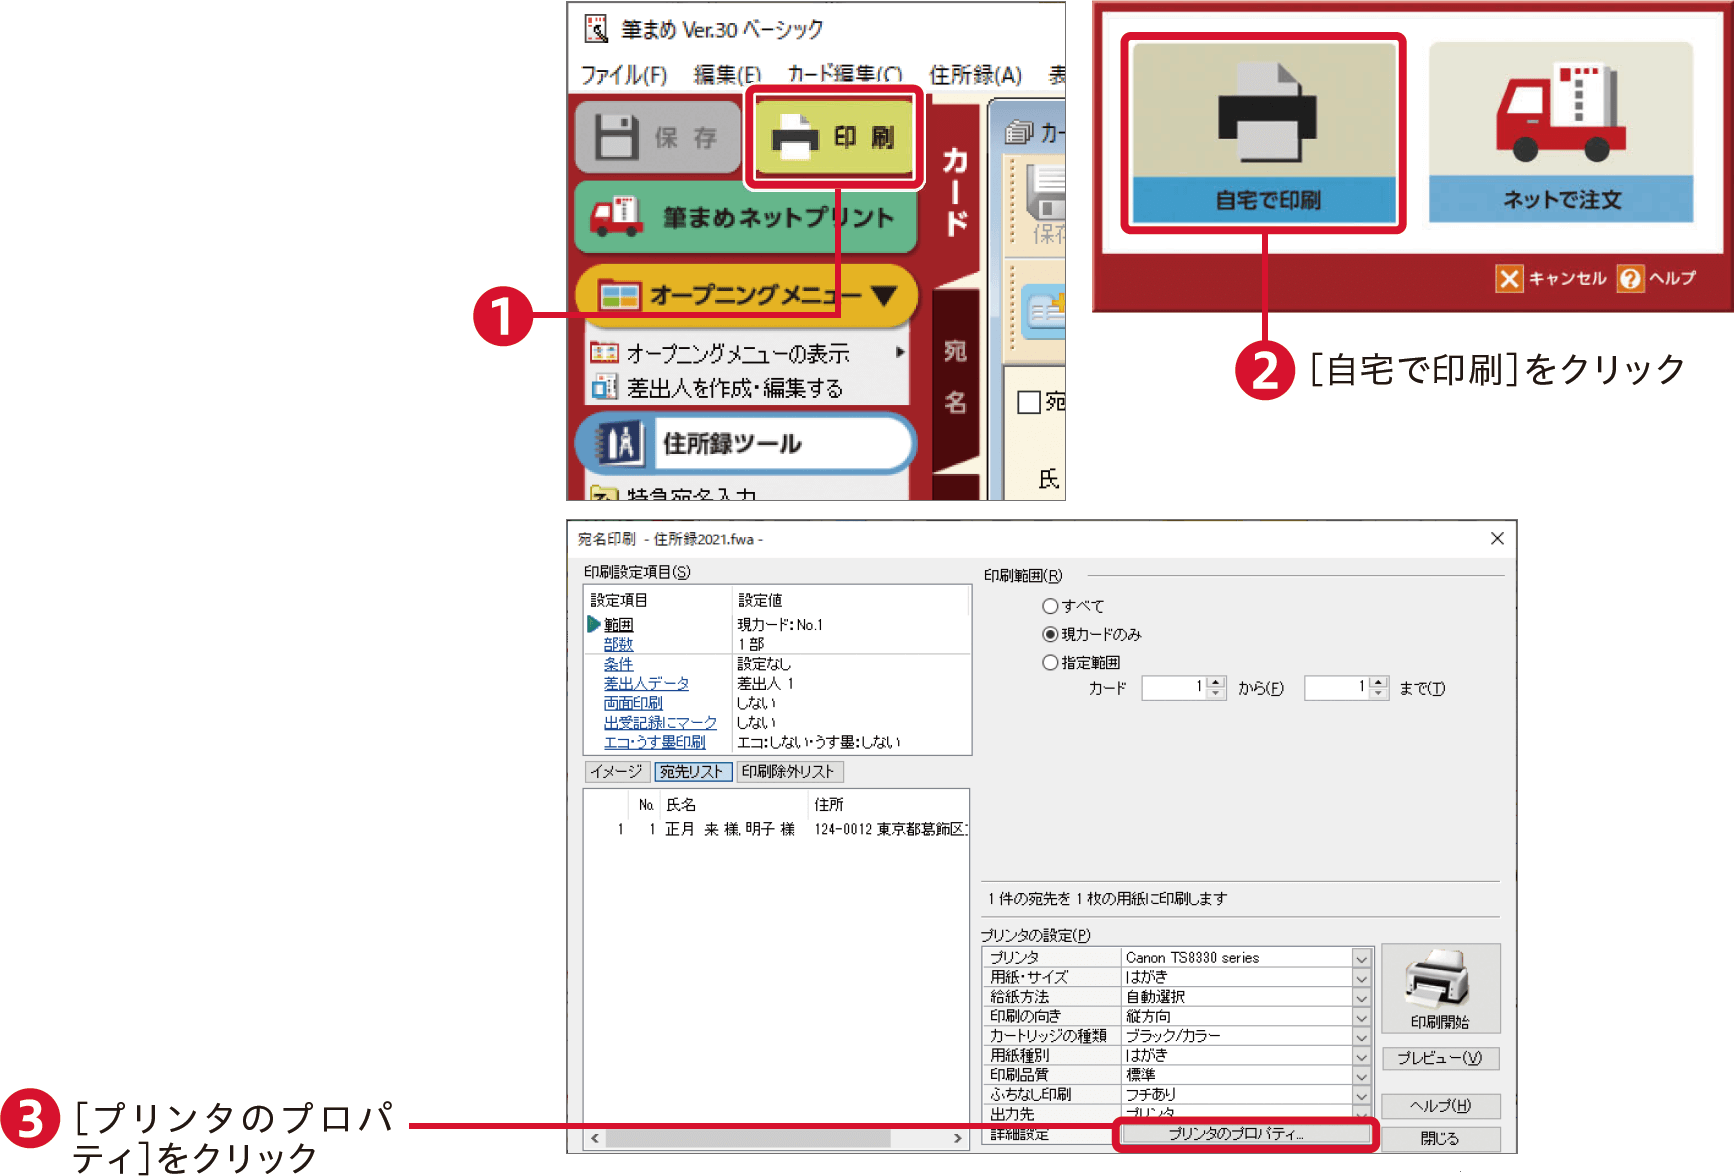Select the 正月 来 様 address row
Image resolution: width=1734 pixels, height=1176 pixels.
click(x=777, y=829)
